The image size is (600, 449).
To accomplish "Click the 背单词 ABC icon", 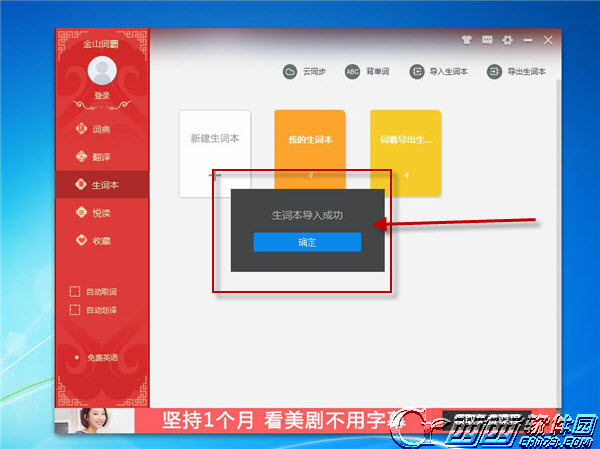I will click(x=352, y=72).
